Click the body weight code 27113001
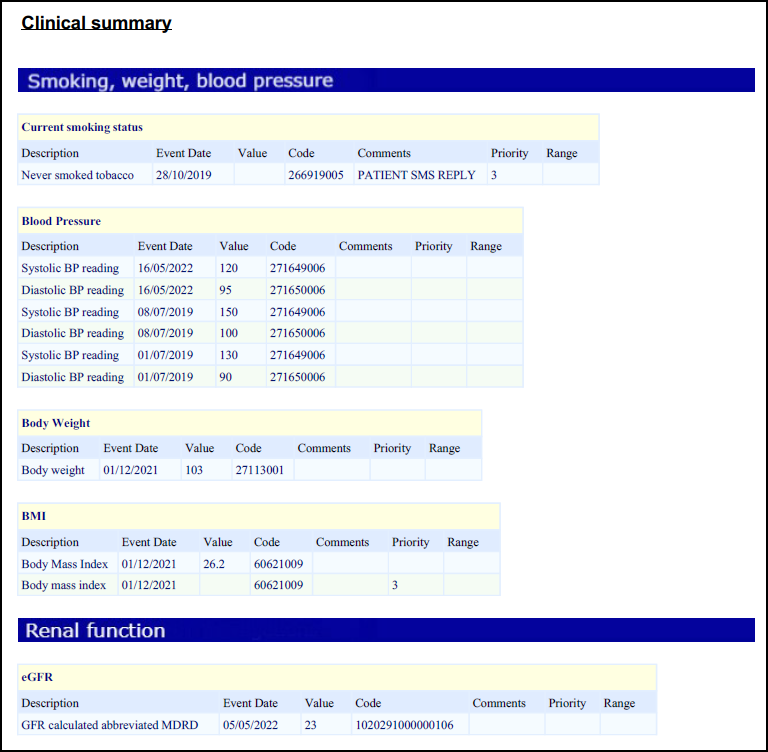This screenshot has height=752, width=768. pos(259,470)
